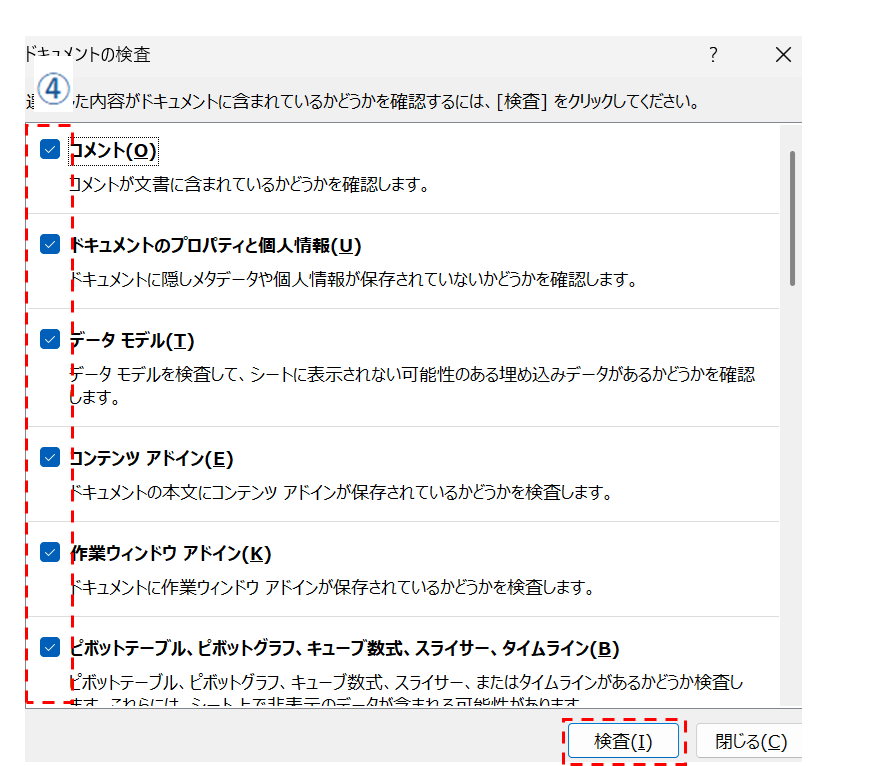The width and height of the screenshot is (885, 766).
Task: Select the コンテンツ アドイン(E) heading text
Action: [151, 458]
